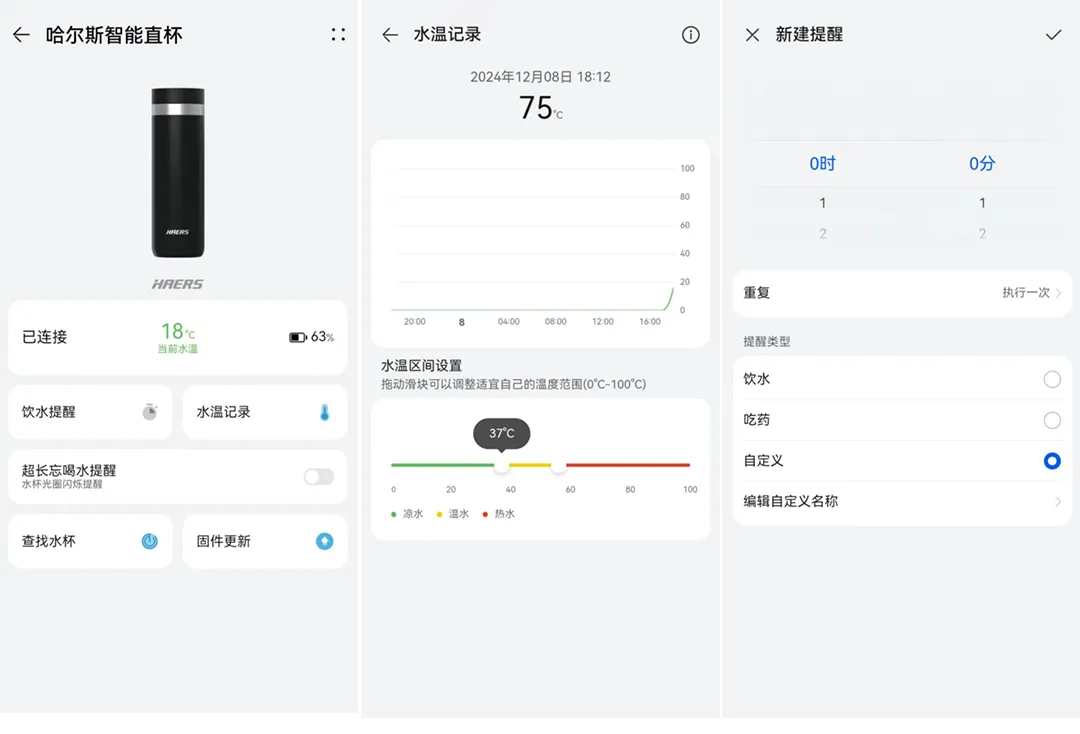Click the 哈尔斯智能直杯 title

point(114,35)
